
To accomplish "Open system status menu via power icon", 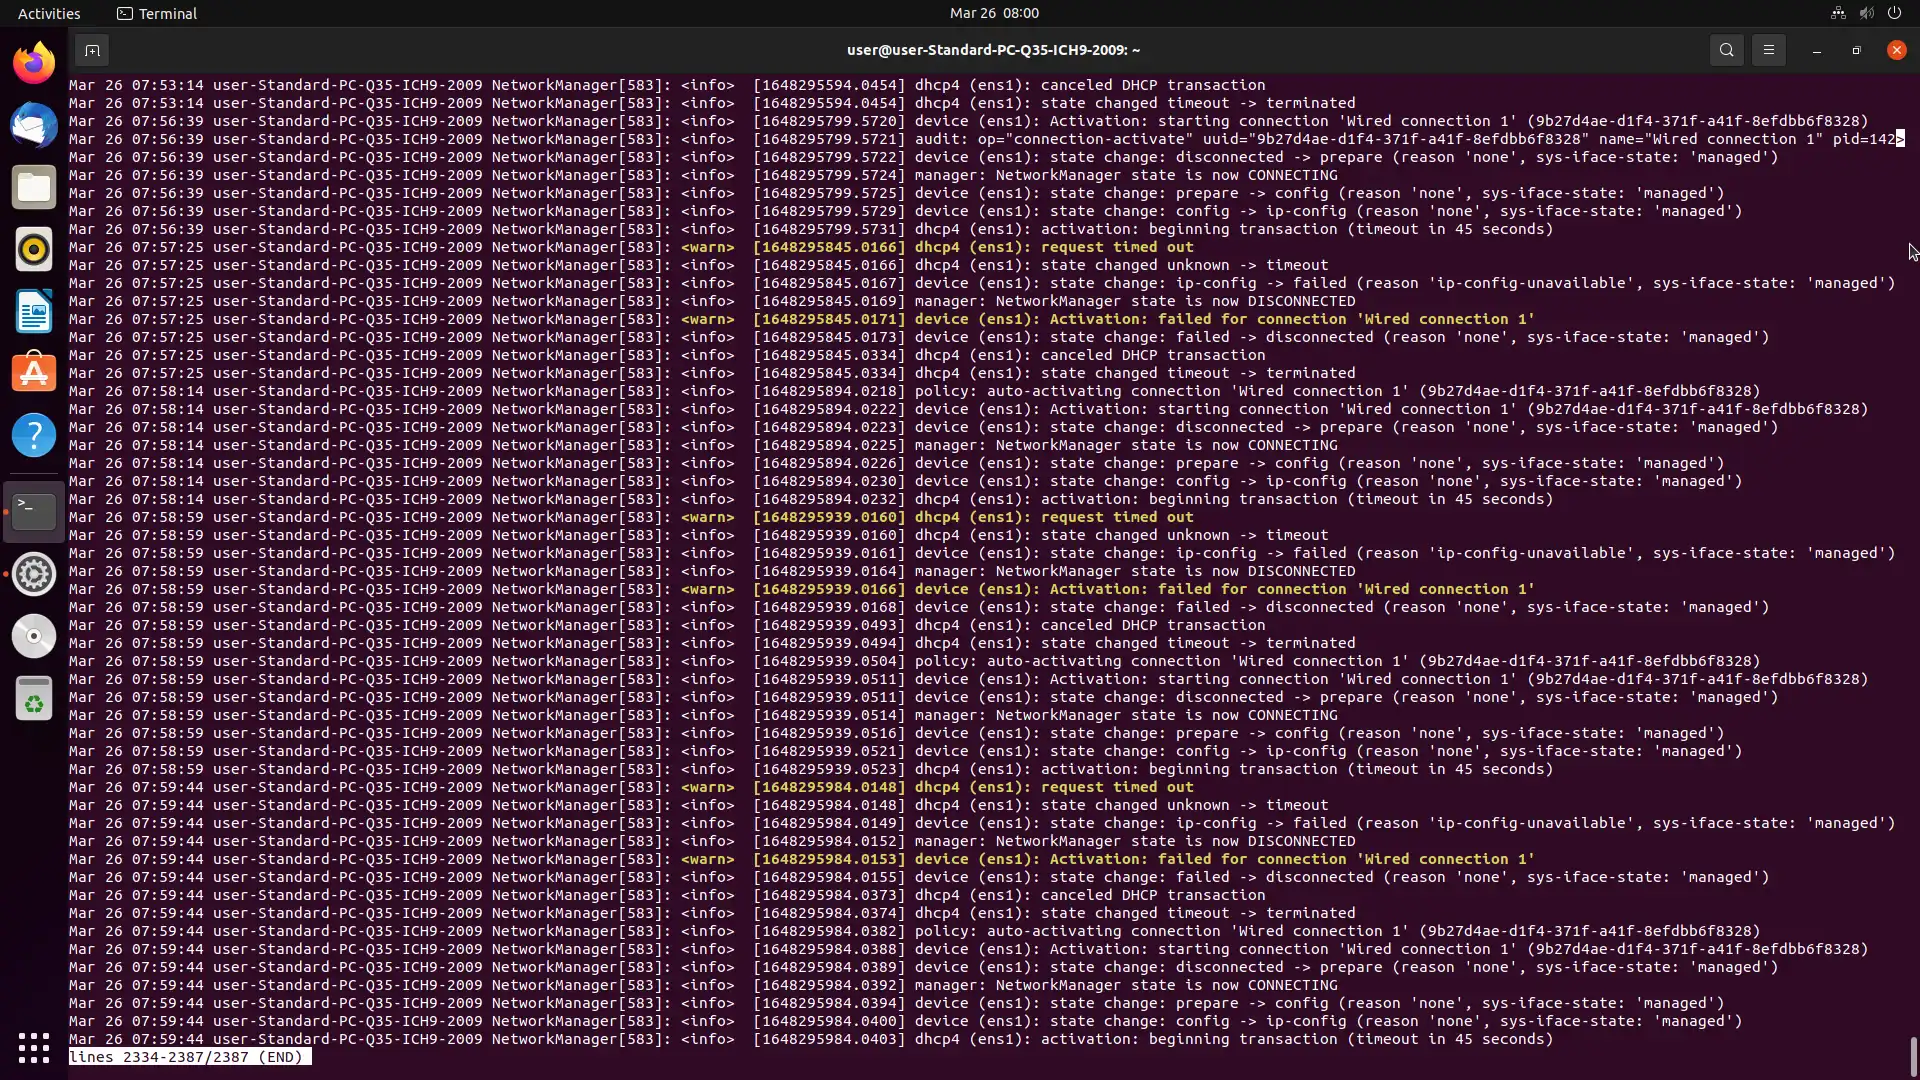I will coord(1894,13).
